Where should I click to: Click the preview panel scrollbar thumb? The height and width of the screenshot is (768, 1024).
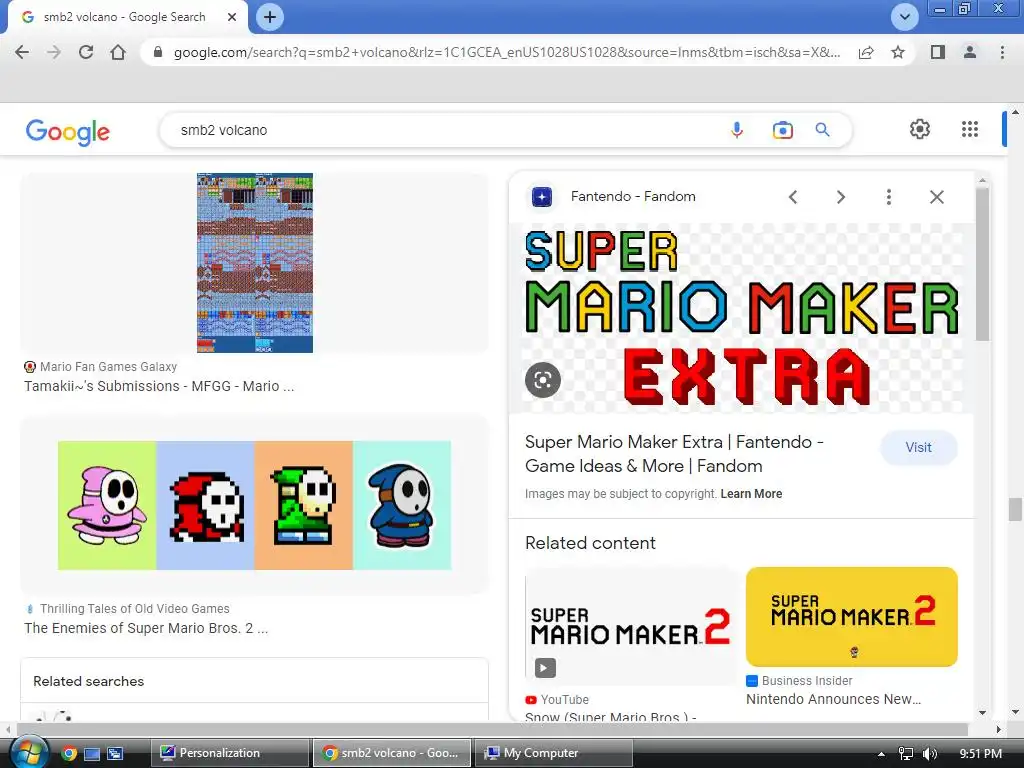982,263
